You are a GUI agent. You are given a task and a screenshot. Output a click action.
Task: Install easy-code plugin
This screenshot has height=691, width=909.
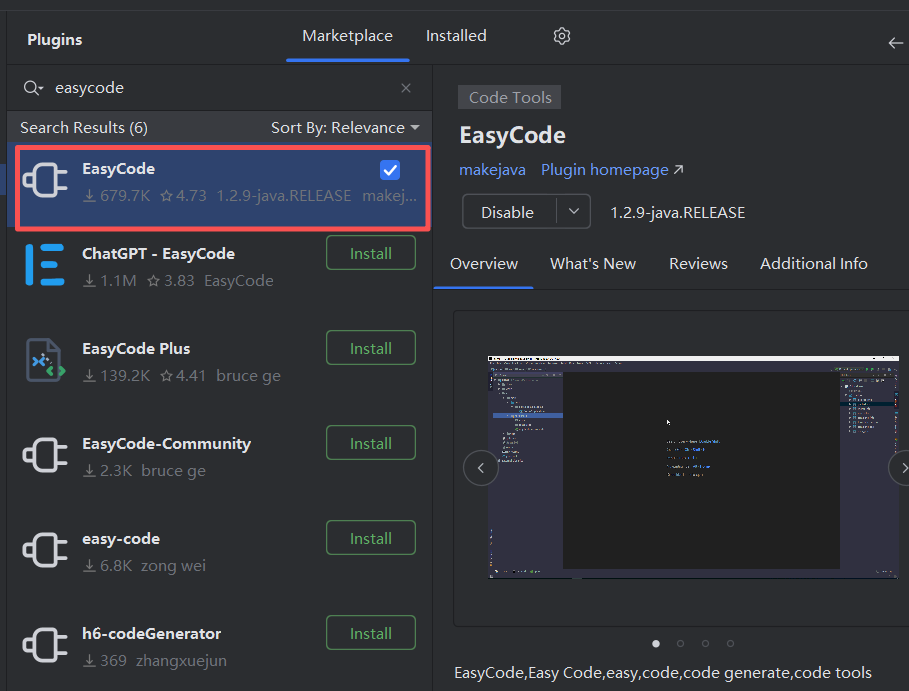coord(371,539)
